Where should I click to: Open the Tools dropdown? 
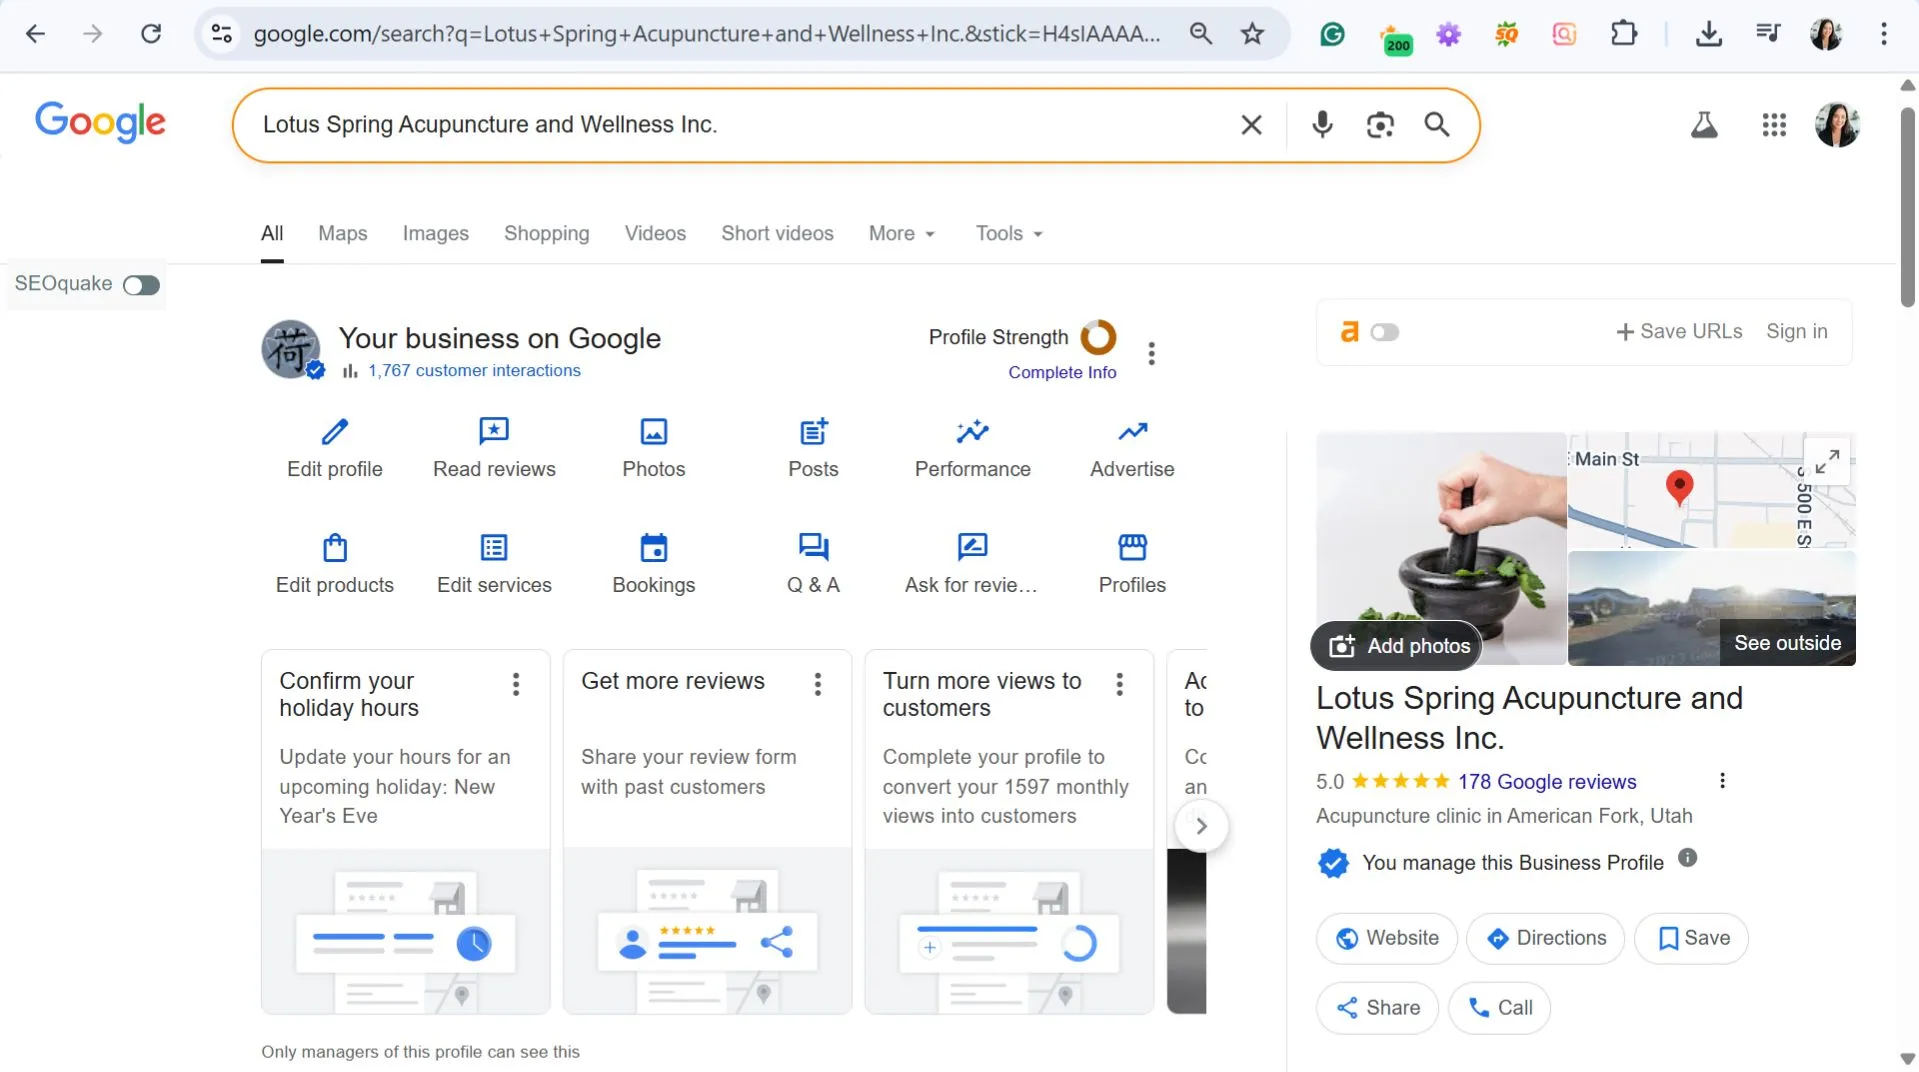(x=1008, y=233)
